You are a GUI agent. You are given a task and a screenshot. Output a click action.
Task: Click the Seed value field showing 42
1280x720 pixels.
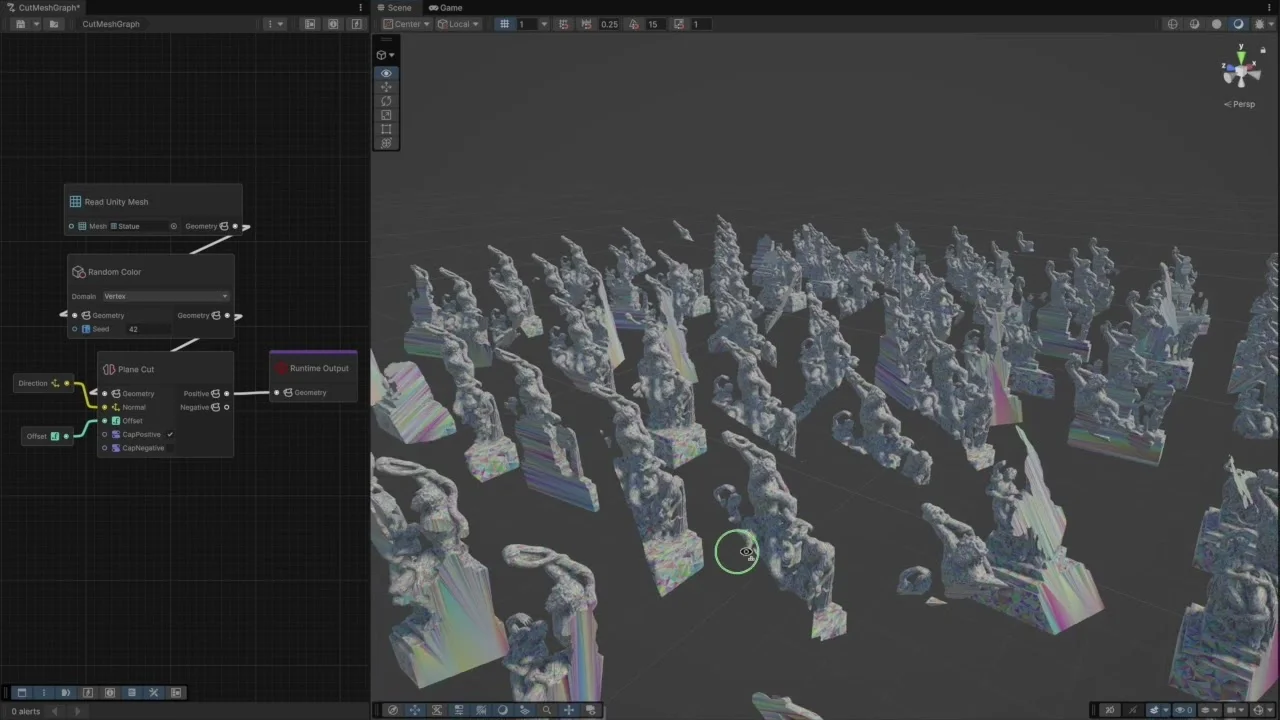tap(148, 329)
